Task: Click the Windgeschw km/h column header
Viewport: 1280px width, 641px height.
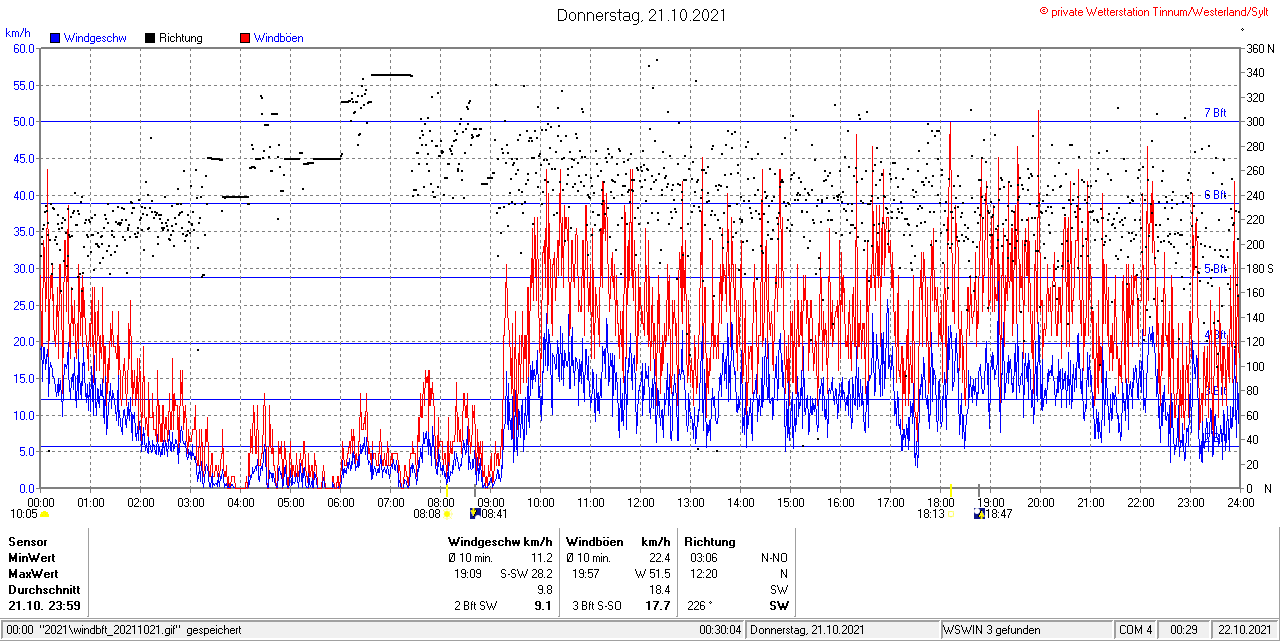Action: (x=500, y=542)
